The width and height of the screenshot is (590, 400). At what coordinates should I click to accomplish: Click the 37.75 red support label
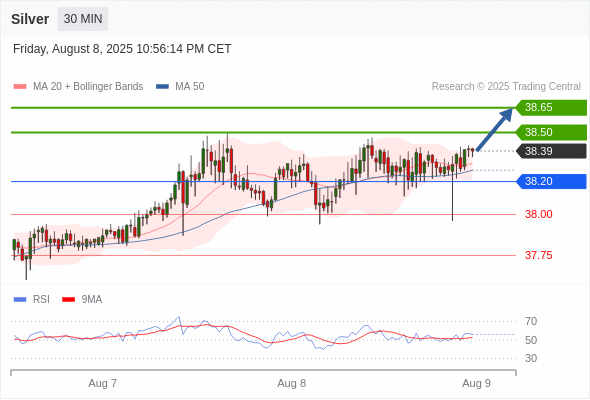point(538,256)
